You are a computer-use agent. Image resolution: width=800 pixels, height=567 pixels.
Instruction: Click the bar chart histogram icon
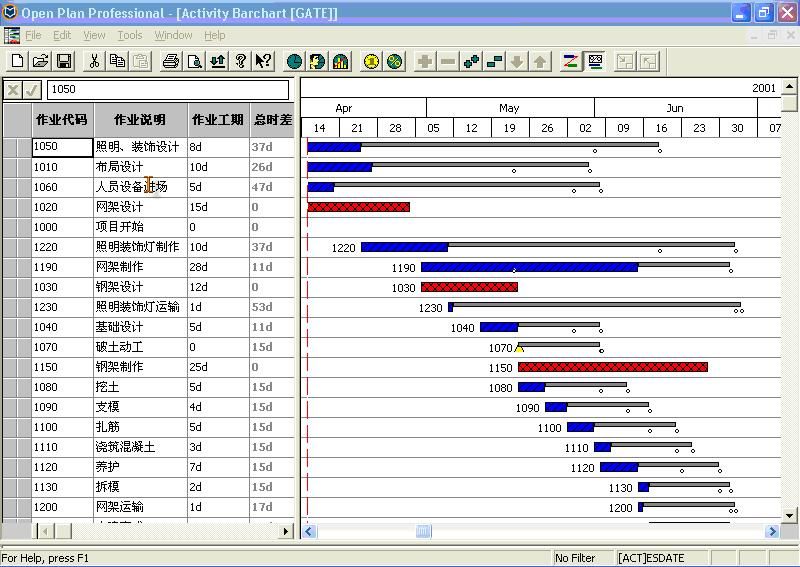341,62
